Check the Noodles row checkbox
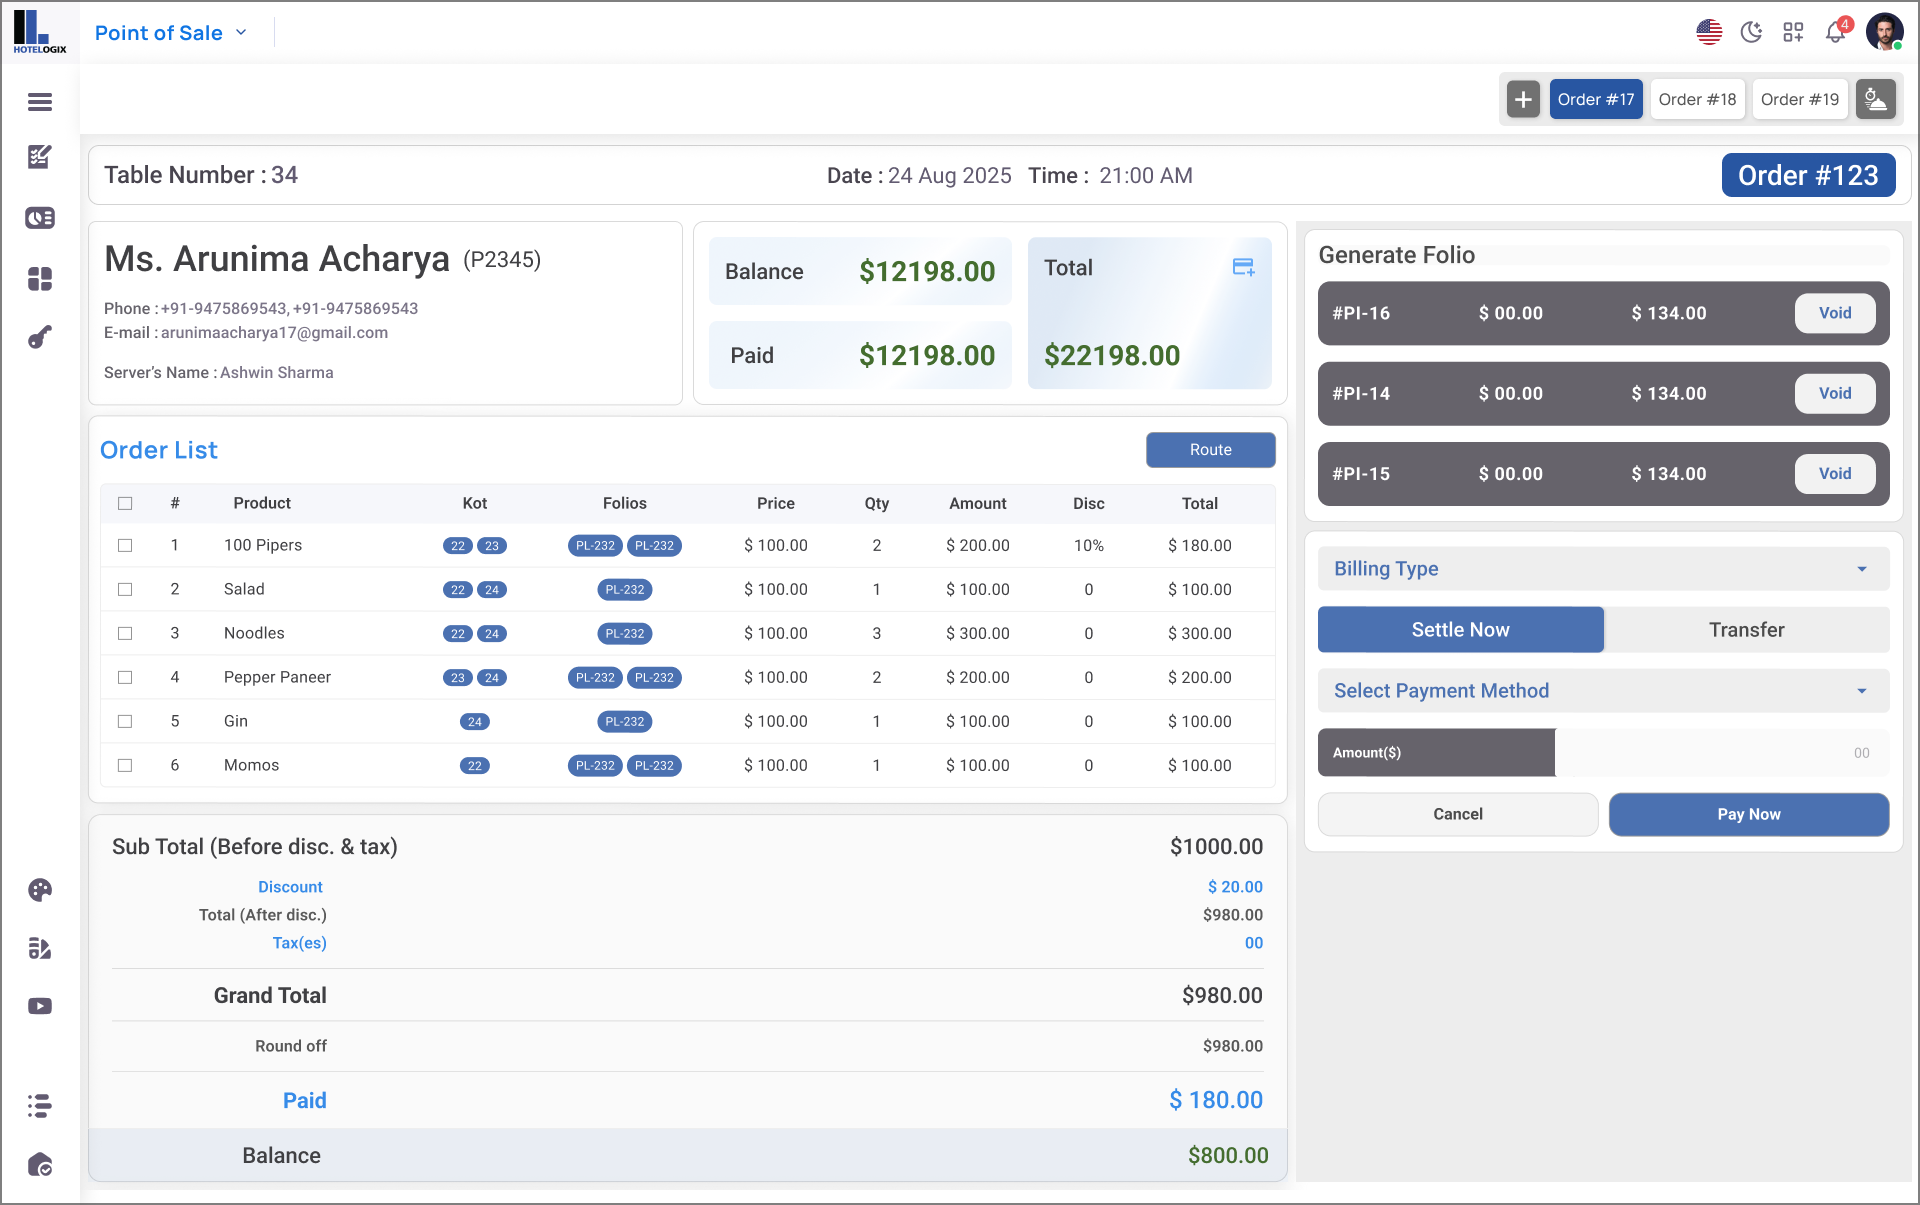The image size is (1920, 1205). pos(125,633)
